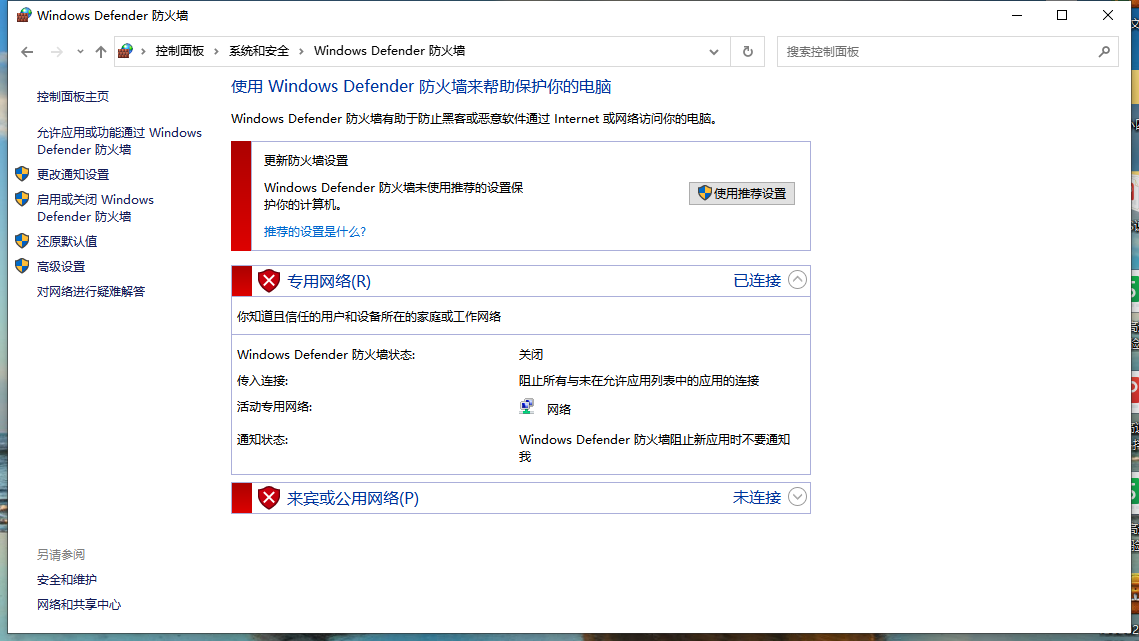
Task: Minimize the firewall window
Action: [1017, 15]
